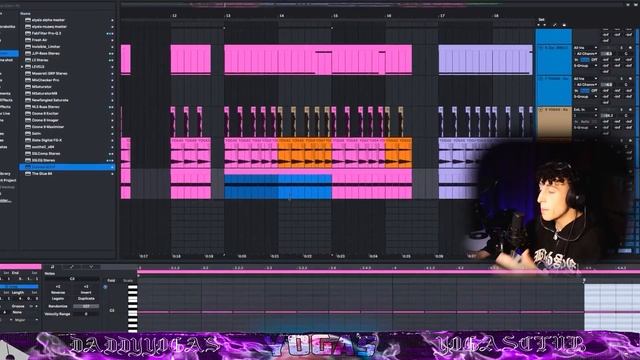Click the Set button in arrangement header
Viewport: 640px width, 360px height.
[541, 20]
